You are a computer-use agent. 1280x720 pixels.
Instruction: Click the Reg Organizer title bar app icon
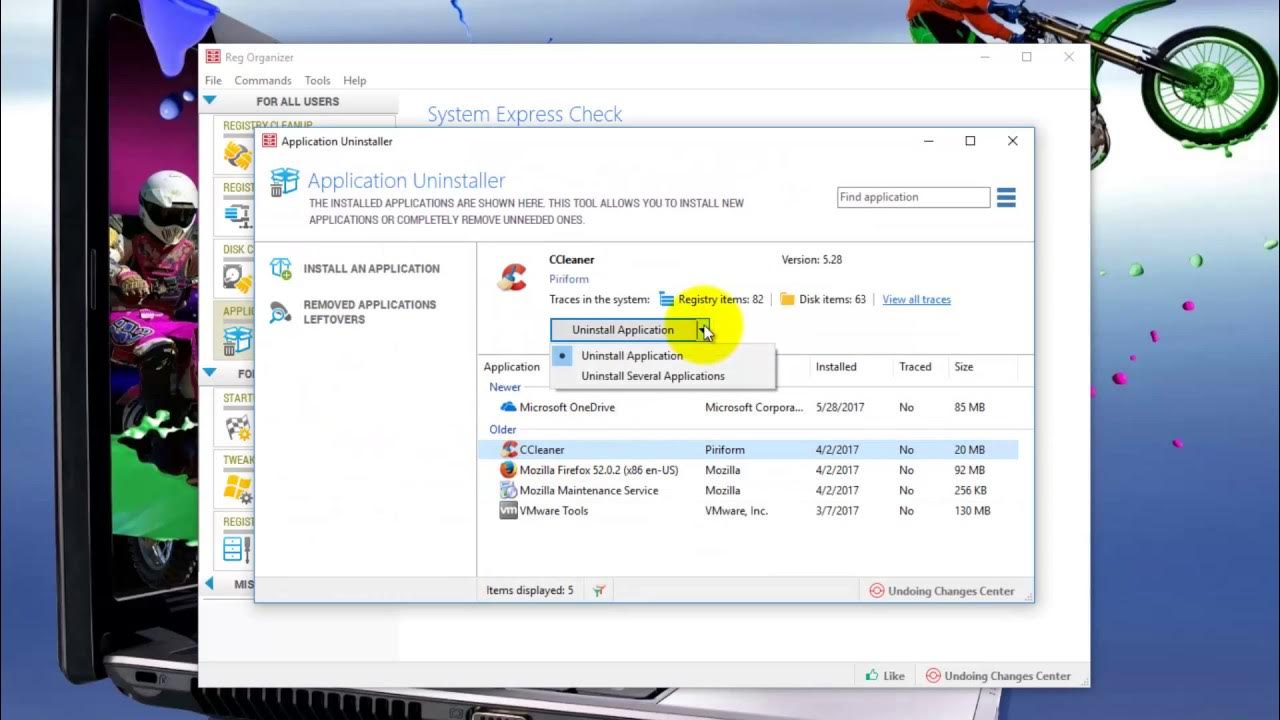[213, 57]
